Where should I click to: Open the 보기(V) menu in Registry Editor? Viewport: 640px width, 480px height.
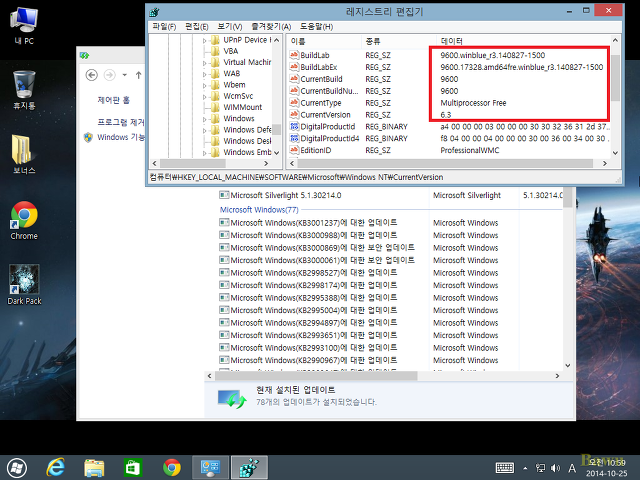point(230,27)
